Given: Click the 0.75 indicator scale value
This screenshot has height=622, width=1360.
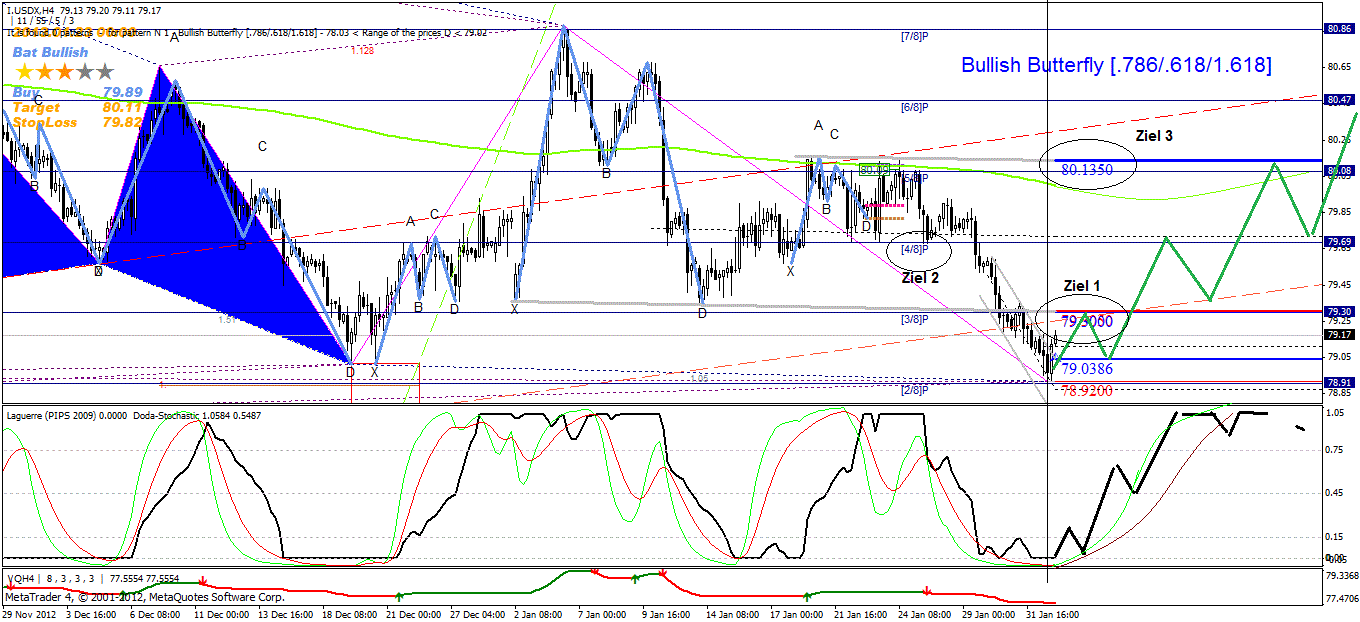Looking at the screenshot, I should pos(1336,449).
